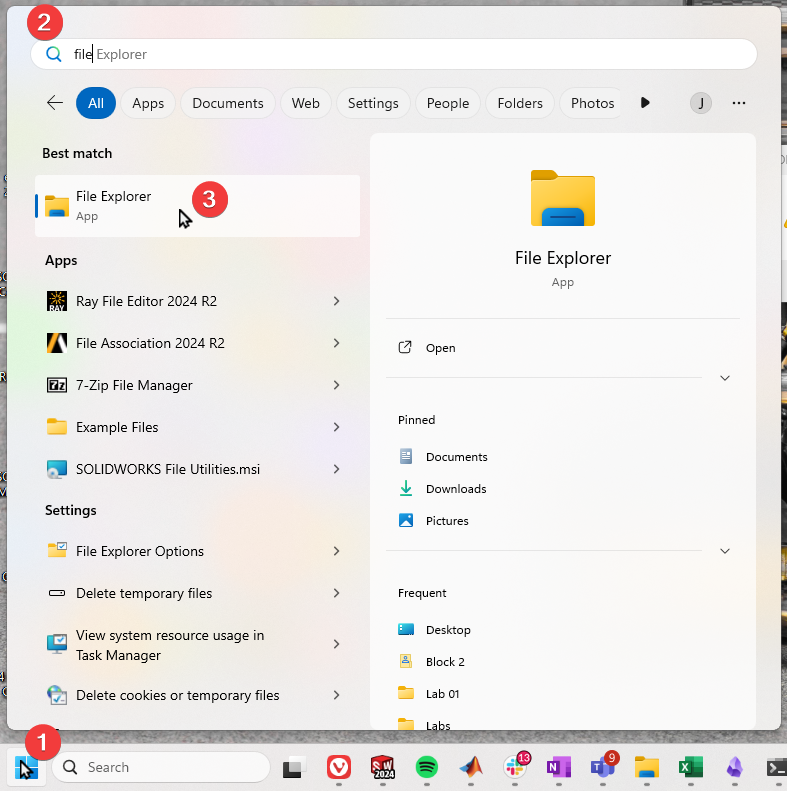The width and height of the screenshot is (787, 791).
Task: Select File Explorer best match result
Action: pos(197,205)
